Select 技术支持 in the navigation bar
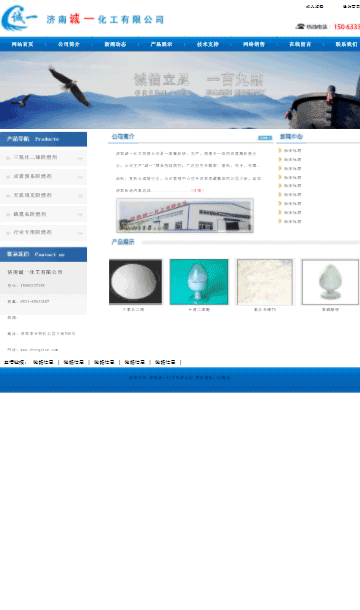The width and height of the screenshot is (360, 610). [x=207, y=44]
